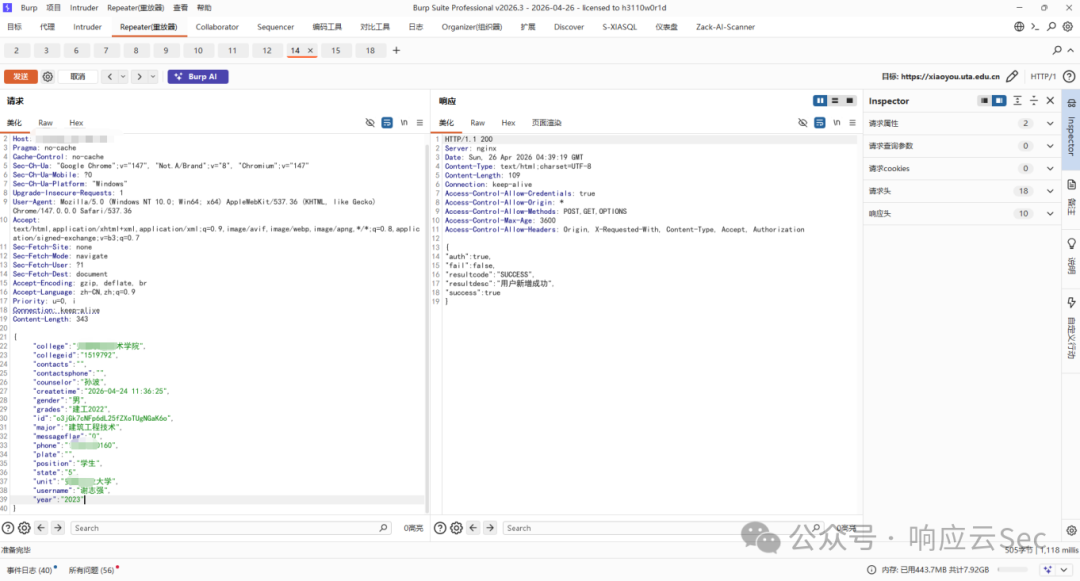This screenshot has width=1080, height=581.
Task: Add a new Repeater tab with plus icon
Action: pyautogui.click(x=396, y=50)
